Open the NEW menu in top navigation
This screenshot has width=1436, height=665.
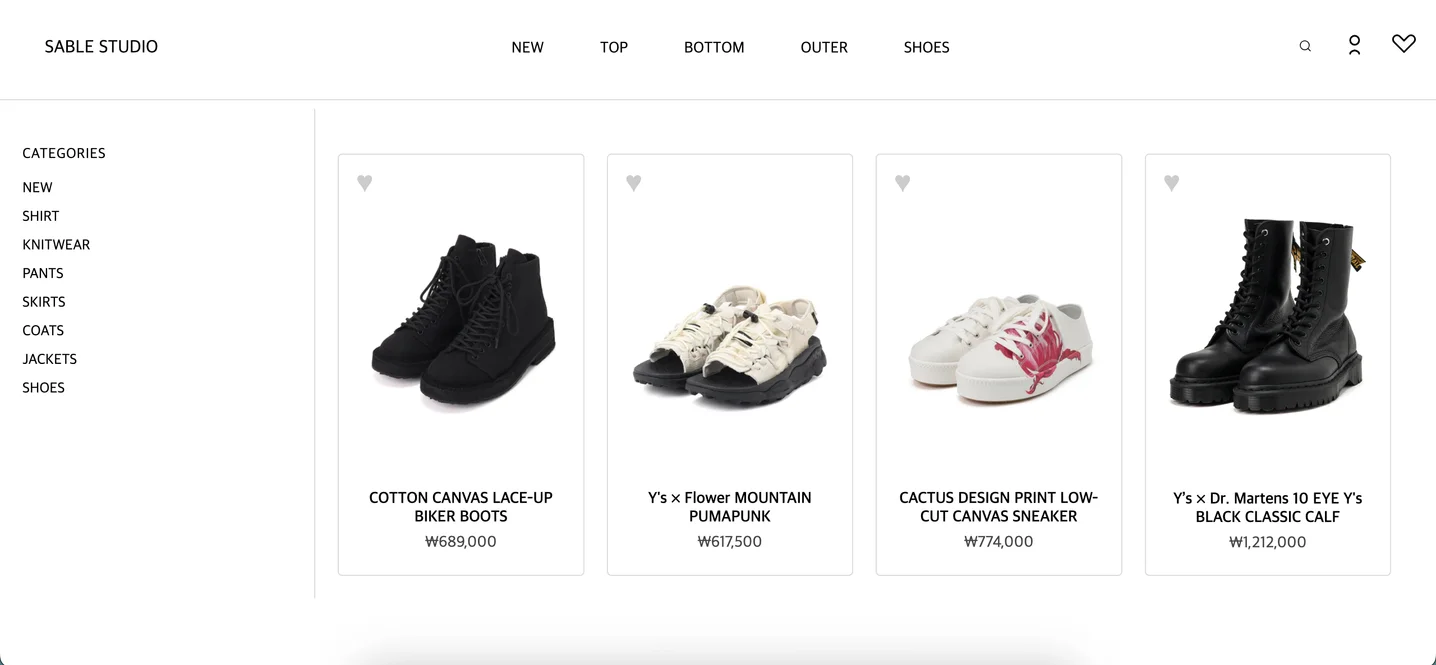tap(528, 47)
